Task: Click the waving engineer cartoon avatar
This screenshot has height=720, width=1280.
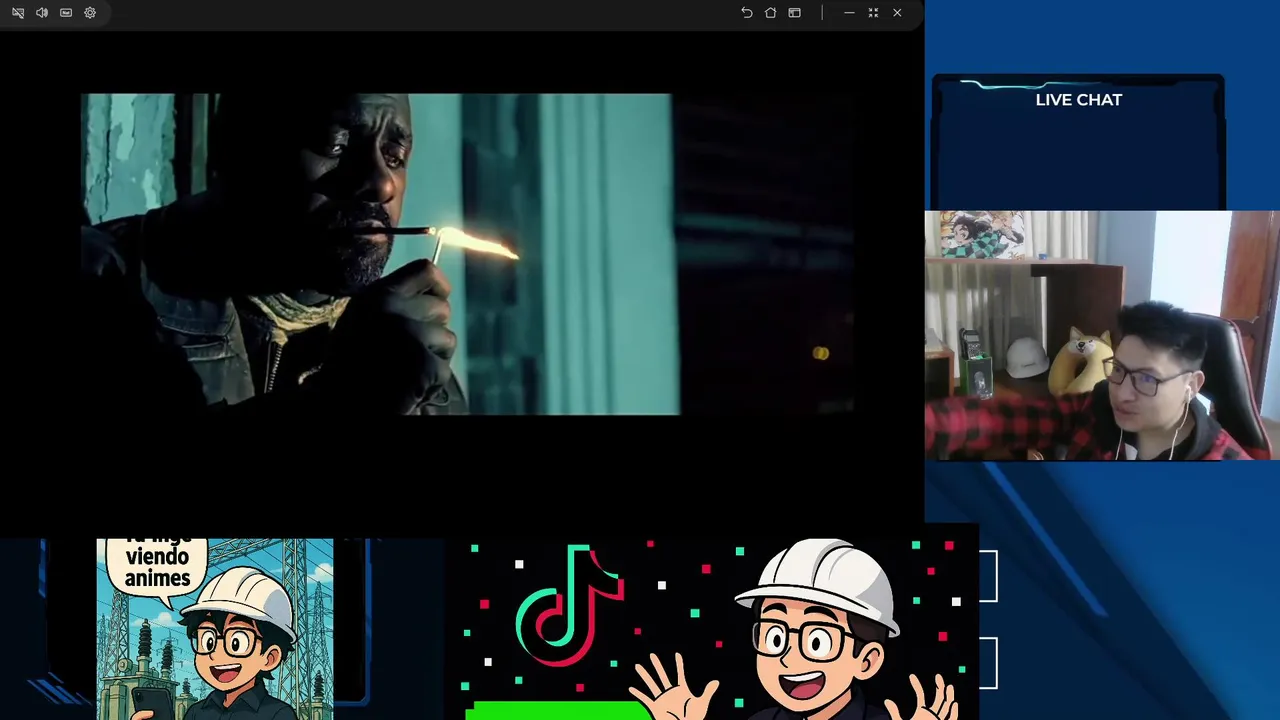Action: coord(795,630)
